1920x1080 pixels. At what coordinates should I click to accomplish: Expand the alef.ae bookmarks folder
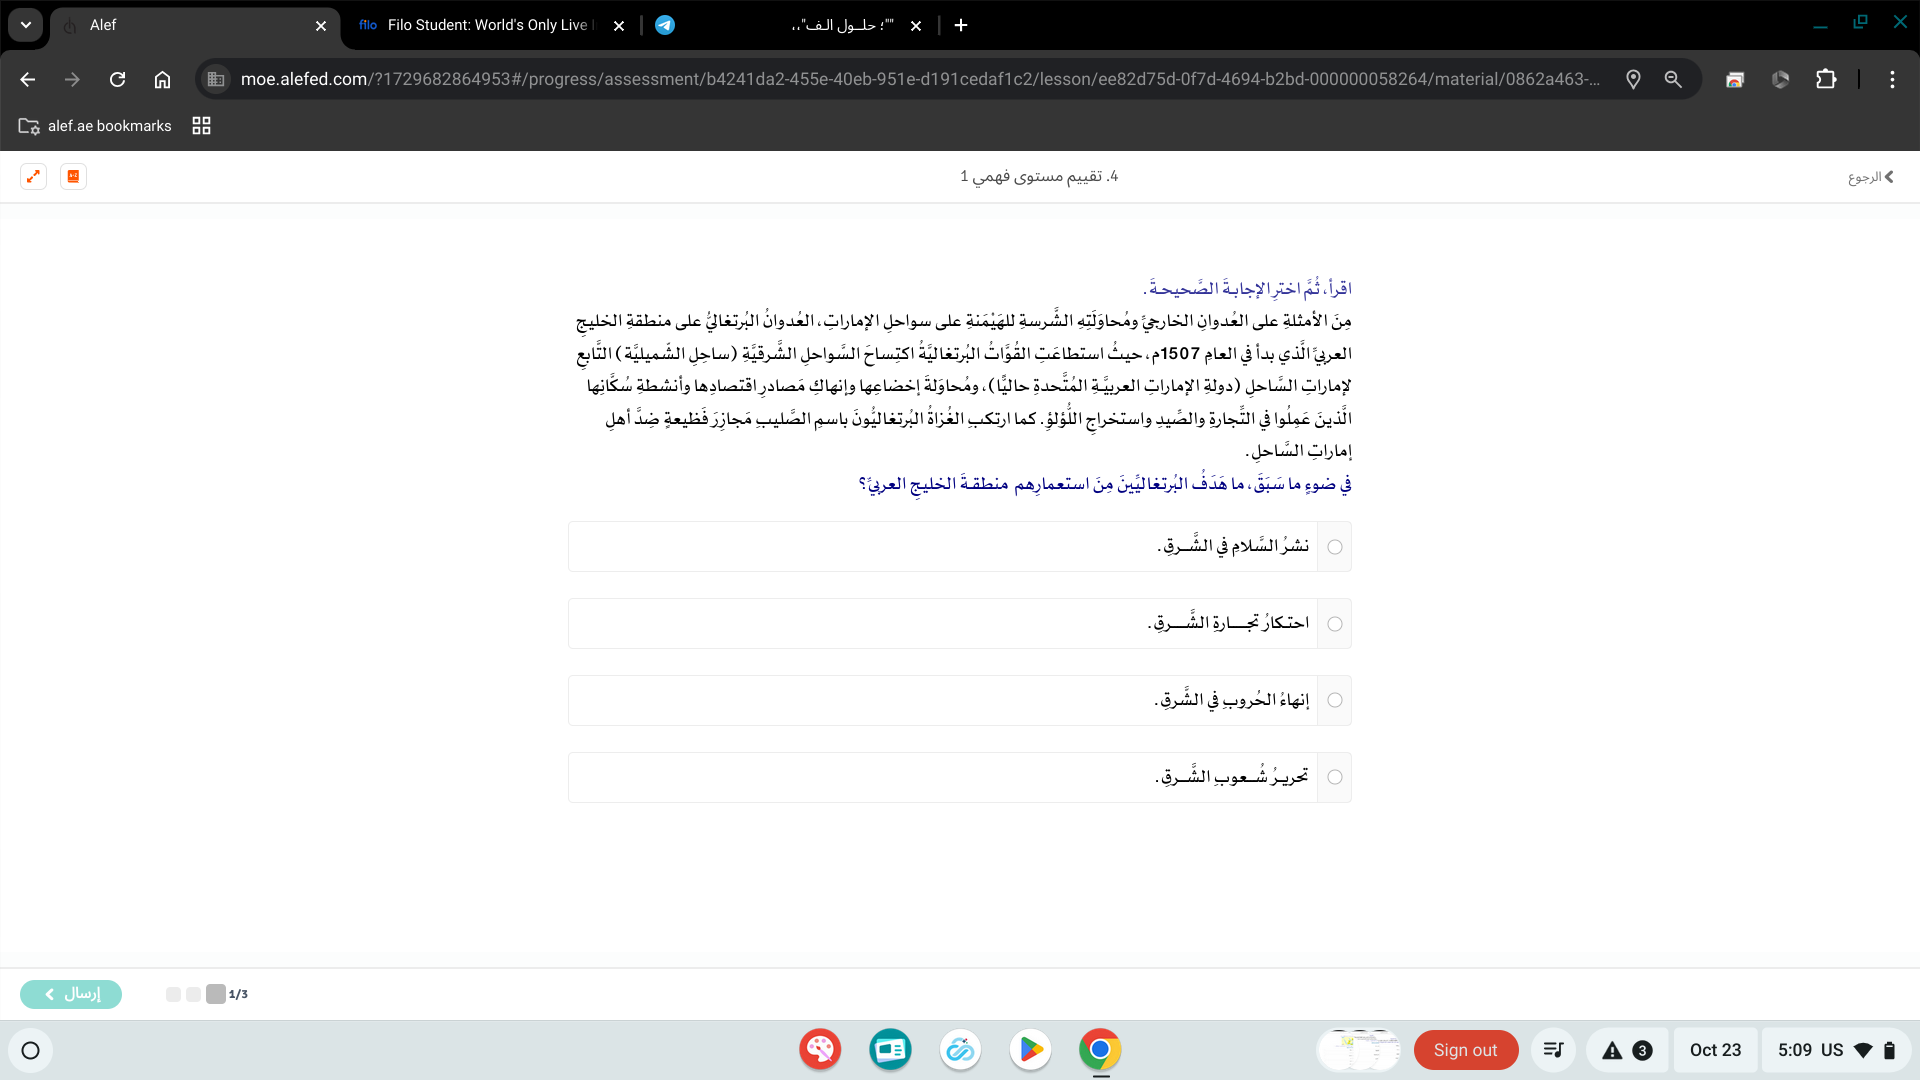click(x=95, y=126)
